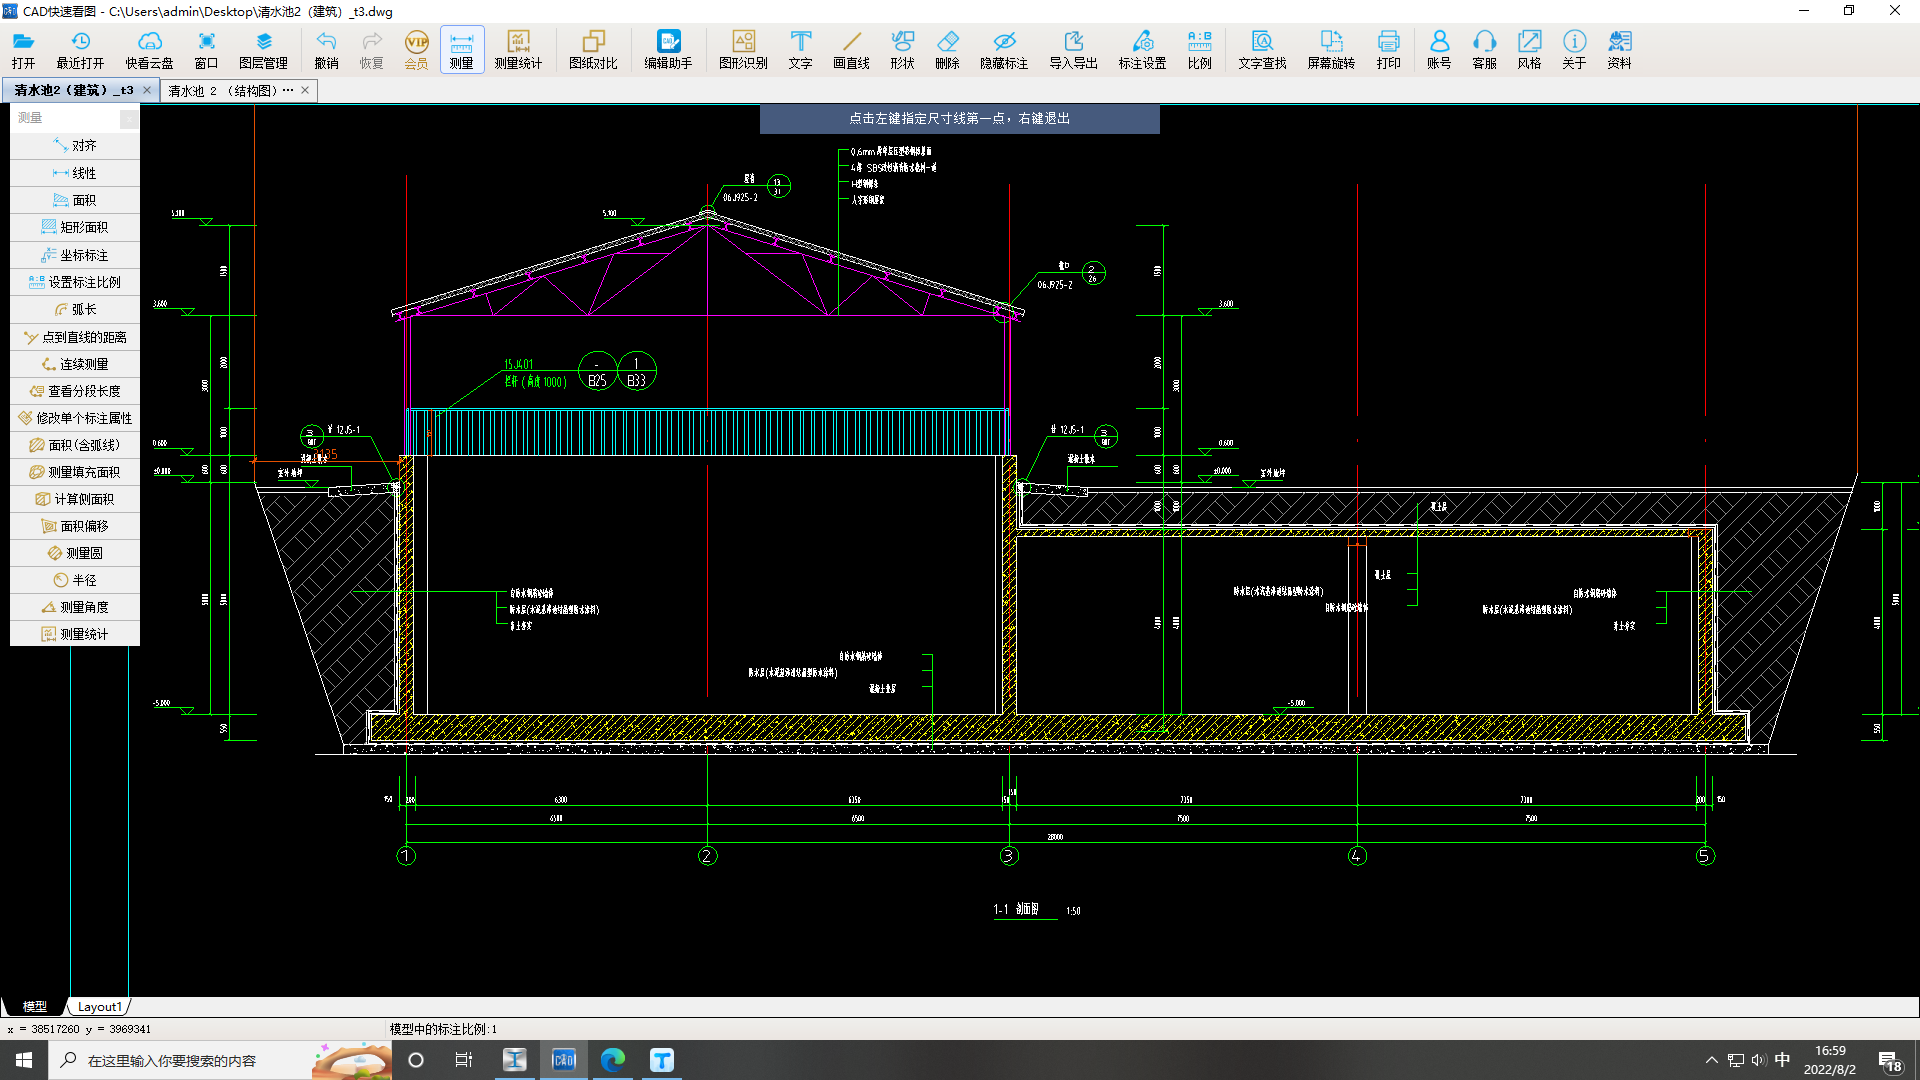The width and height of the screenshot is (1920, 1080).
Task: Open 编辑助手 edit assistant
Action: (x=668, y=50)
